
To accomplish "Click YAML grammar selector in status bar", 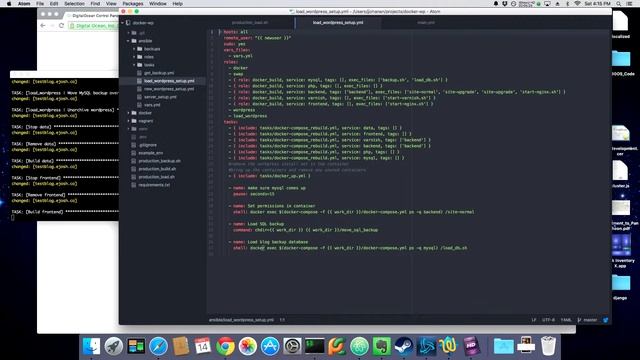I will (566, 320).
